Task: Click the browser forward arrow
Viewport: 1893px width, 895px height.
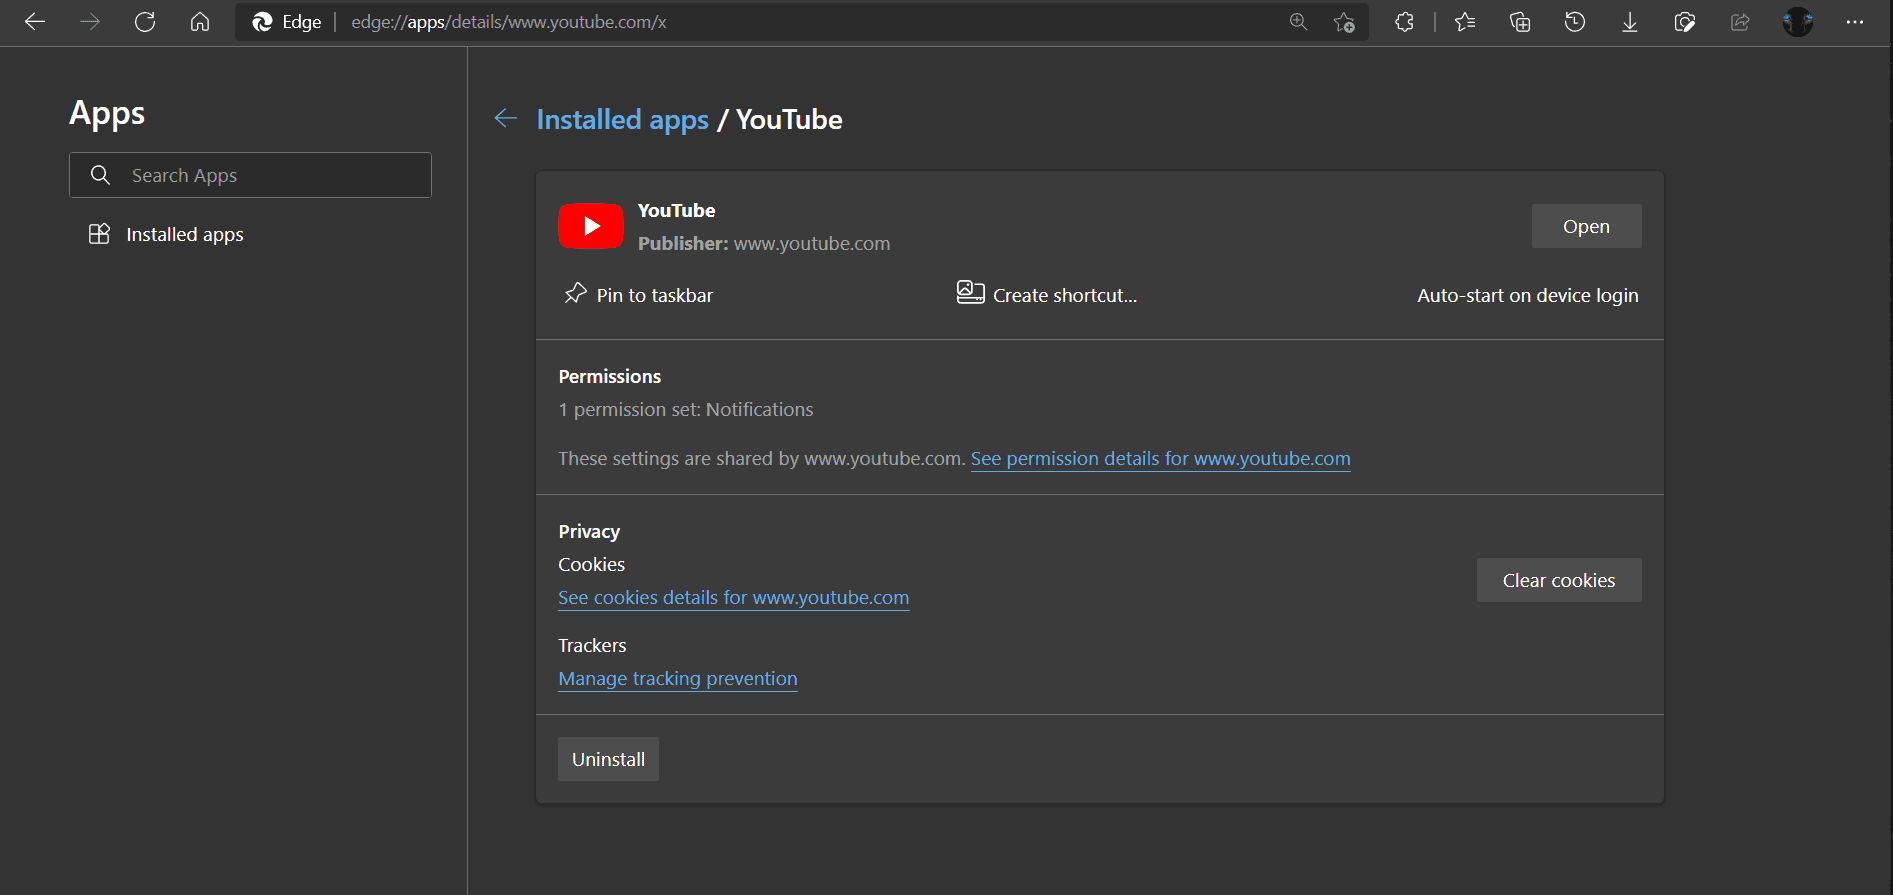Action: tap(90, 22)
